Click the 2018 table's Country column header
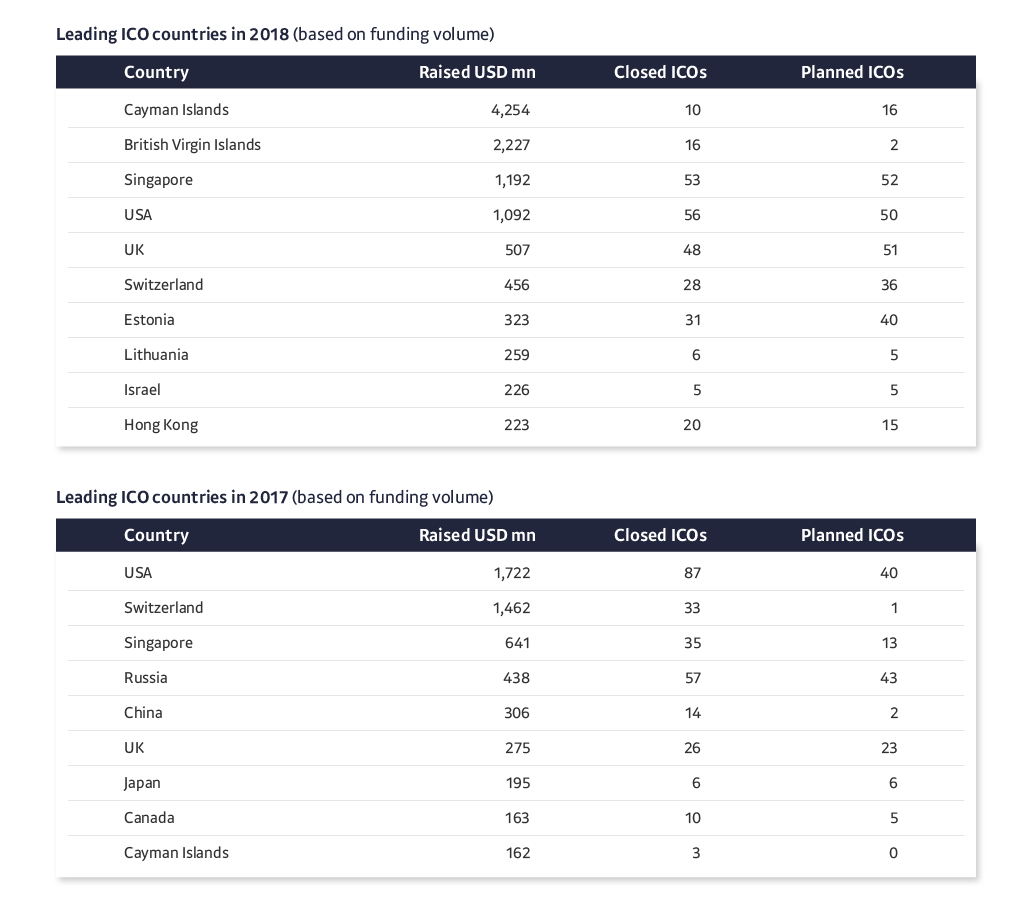Screen dimensions: 1024x916 point(156,72)
